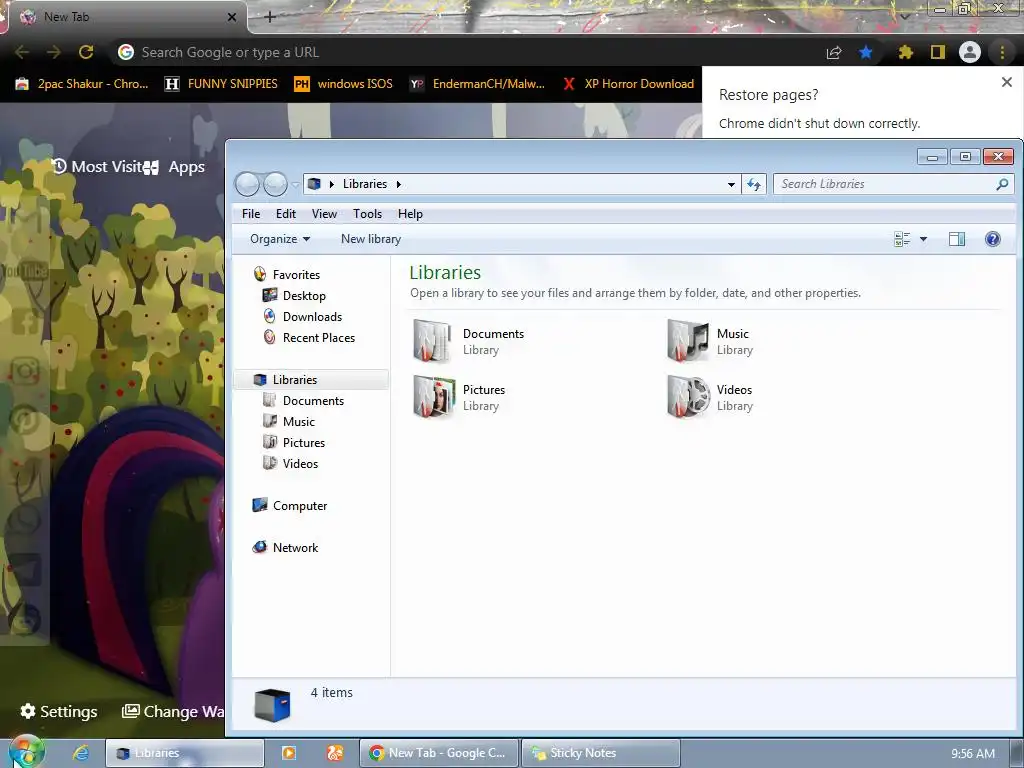Select Videos in the navigation tree
Viewport: 1024px width, 768px height.
point(300,464)
